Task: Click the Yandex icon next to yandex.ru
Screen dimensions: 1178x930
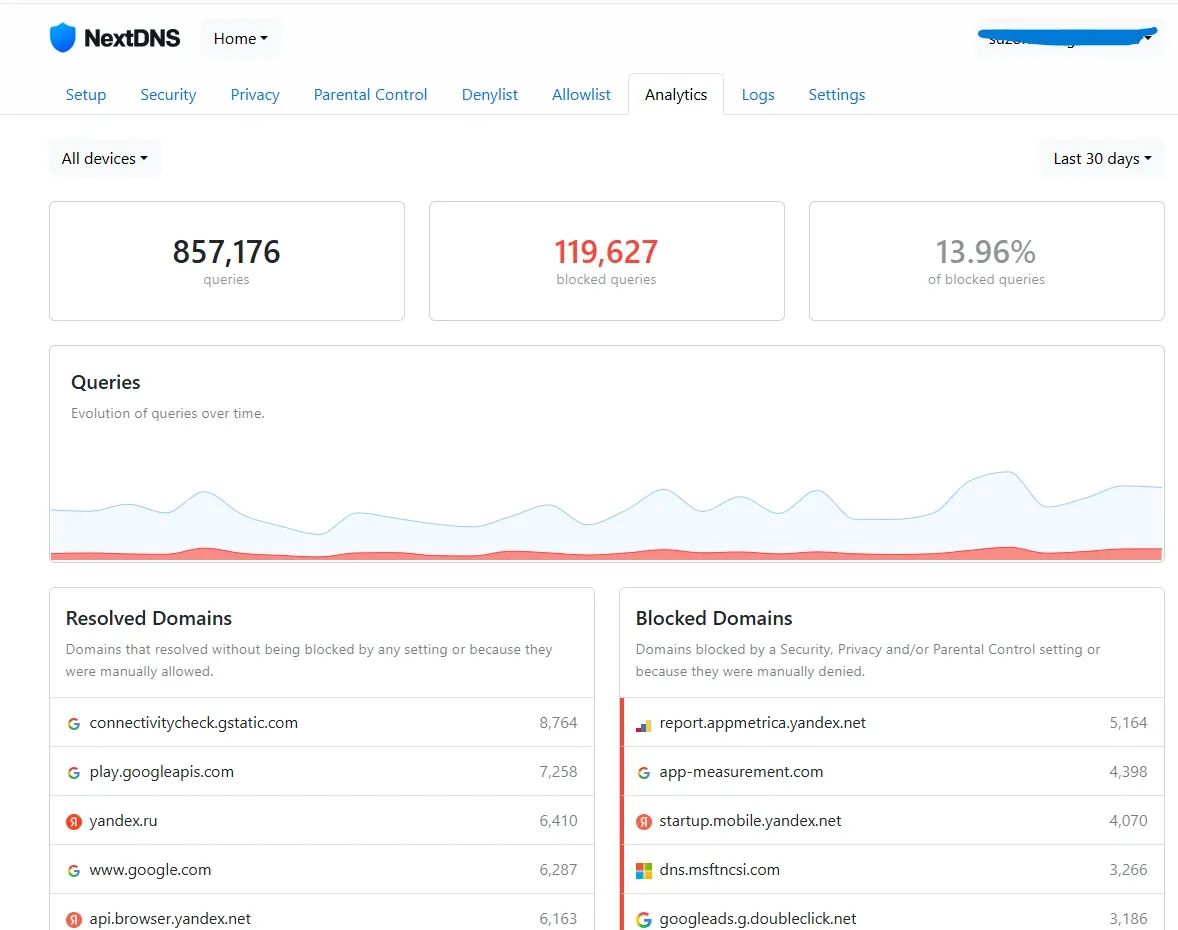Action: 73,821
